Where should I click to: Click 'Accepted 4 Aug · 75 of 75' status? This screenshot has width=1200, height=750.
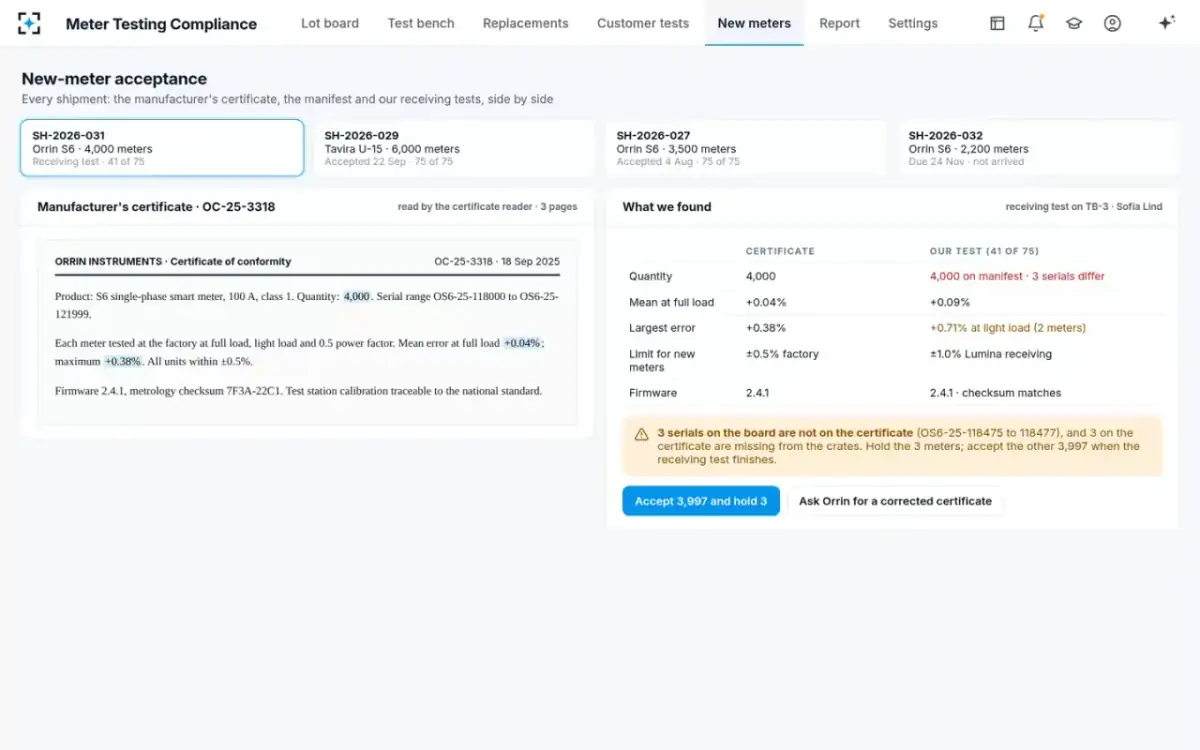(678, 161)
